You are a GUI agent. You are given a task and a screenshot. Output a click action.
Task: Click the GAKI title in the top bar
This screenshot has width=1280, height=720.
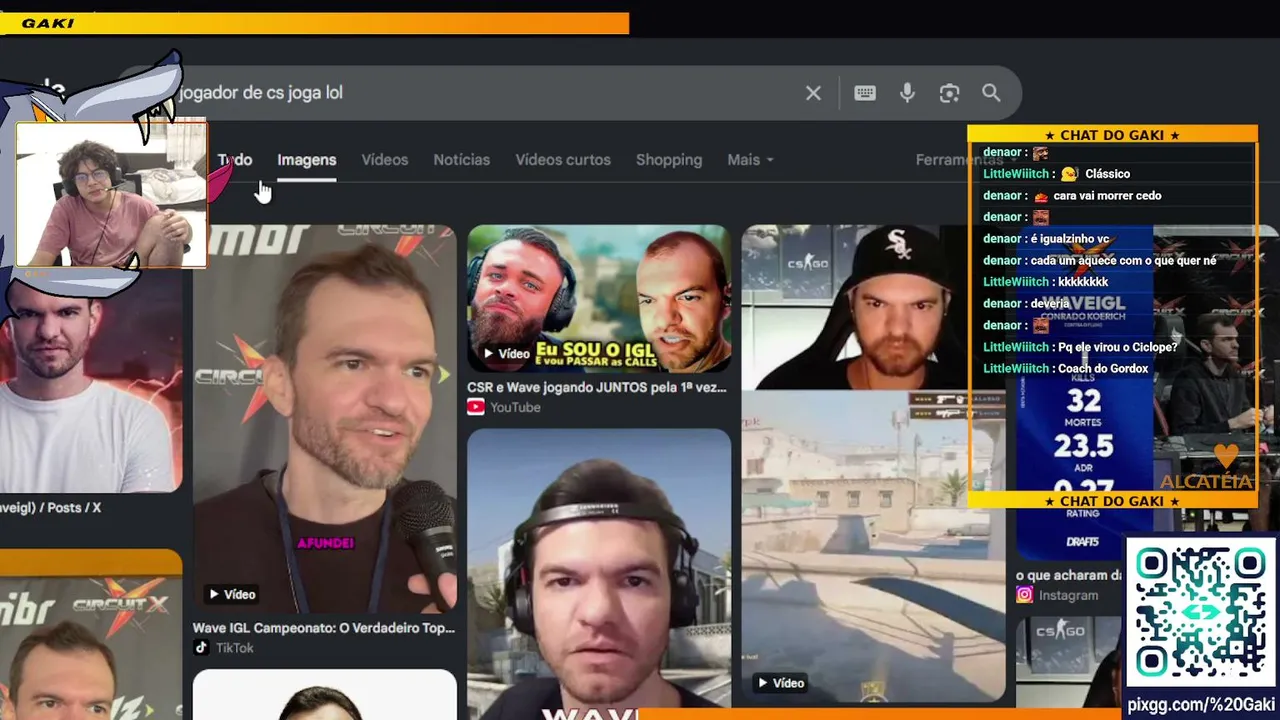click(48, 23)
